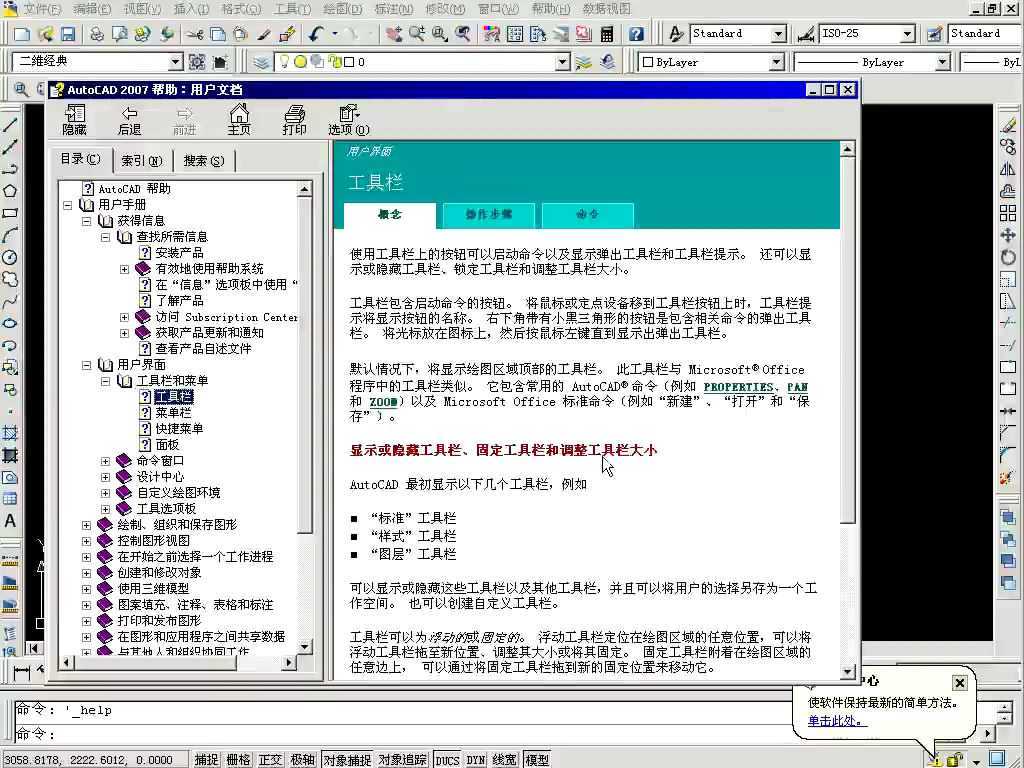1024x768 pixels.
Task: Click the help content vertical scrollbar thumb
Action: (x=847, y=342)
